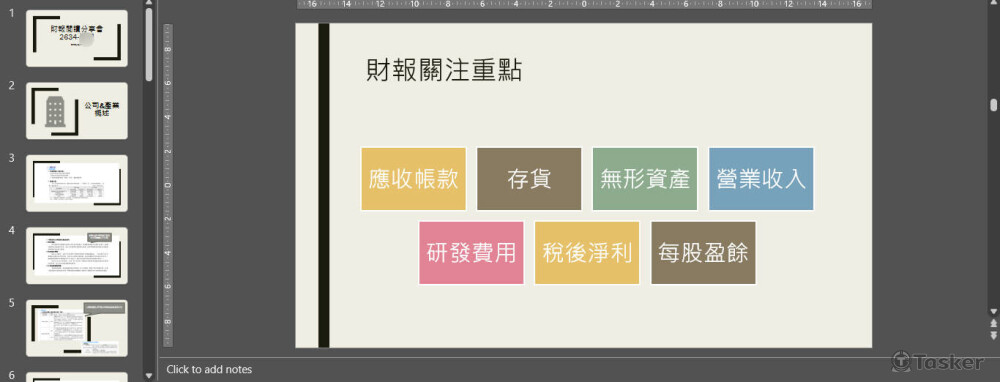The width and height of the screenshot is (1000, 382).
Task: Select the brown 每股盈餘 box
Action: coord(703,253)
